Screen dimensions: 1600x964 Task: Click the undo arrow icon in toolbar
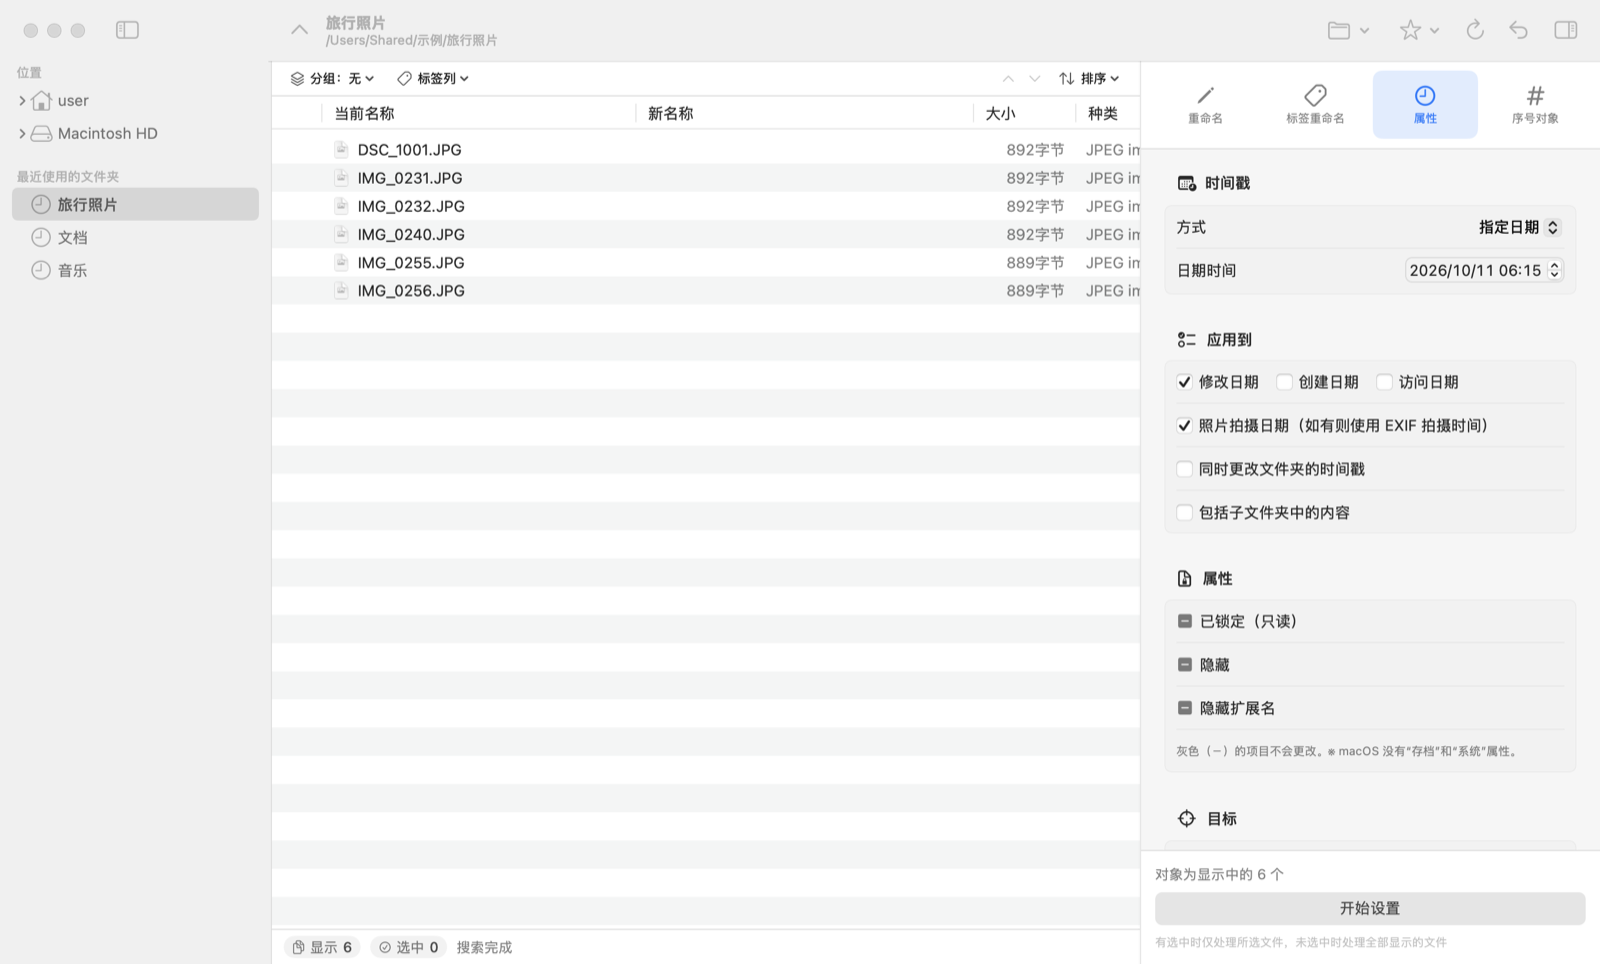click(x=1519, y=30)
